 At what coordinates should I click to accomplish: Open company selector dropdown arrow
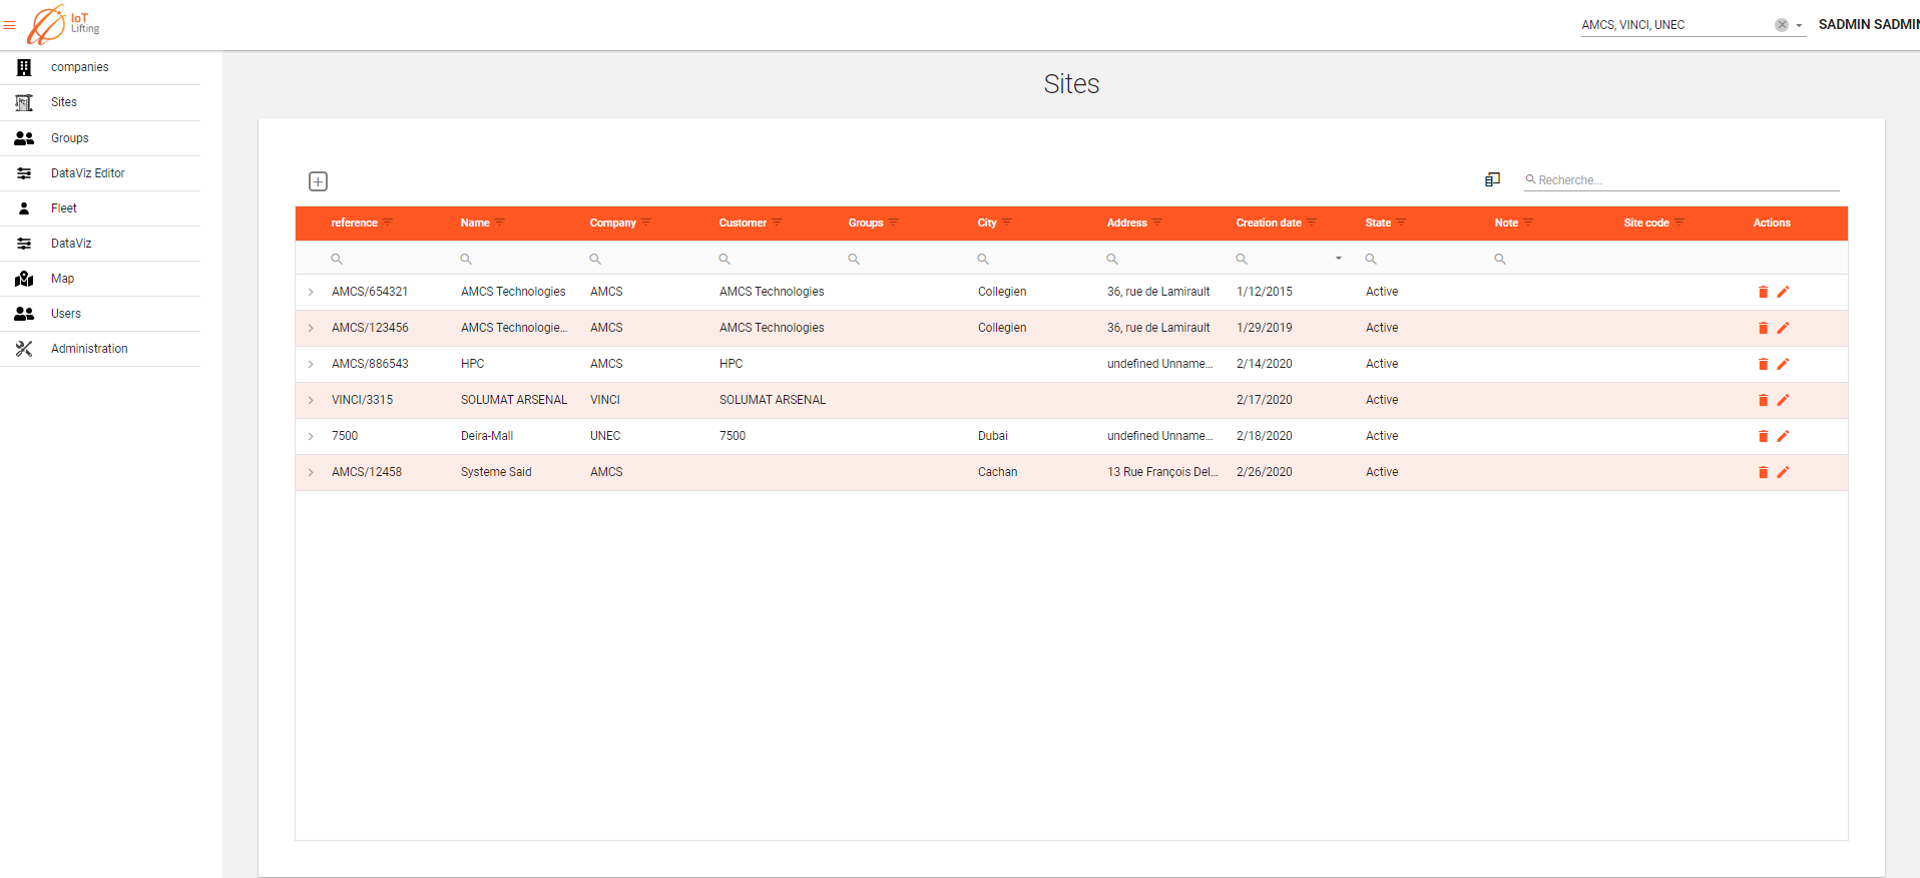[x=1799, y=26]
